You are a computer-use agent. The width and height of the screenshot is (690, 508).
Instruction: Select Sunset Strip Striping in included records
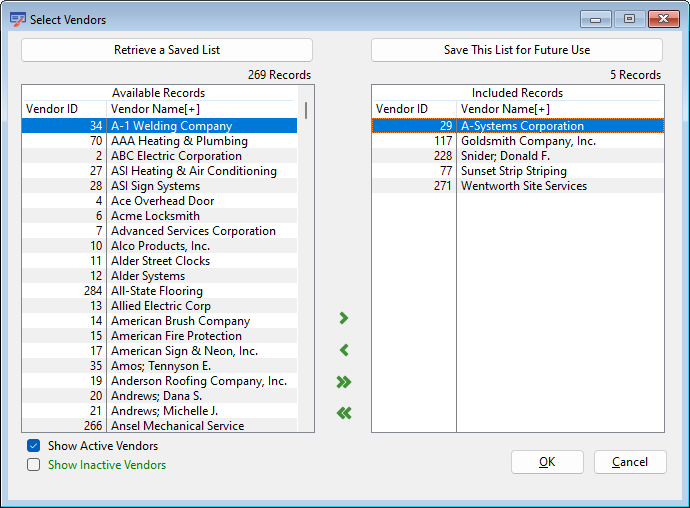pyautogui.click(x=513, y=171)
